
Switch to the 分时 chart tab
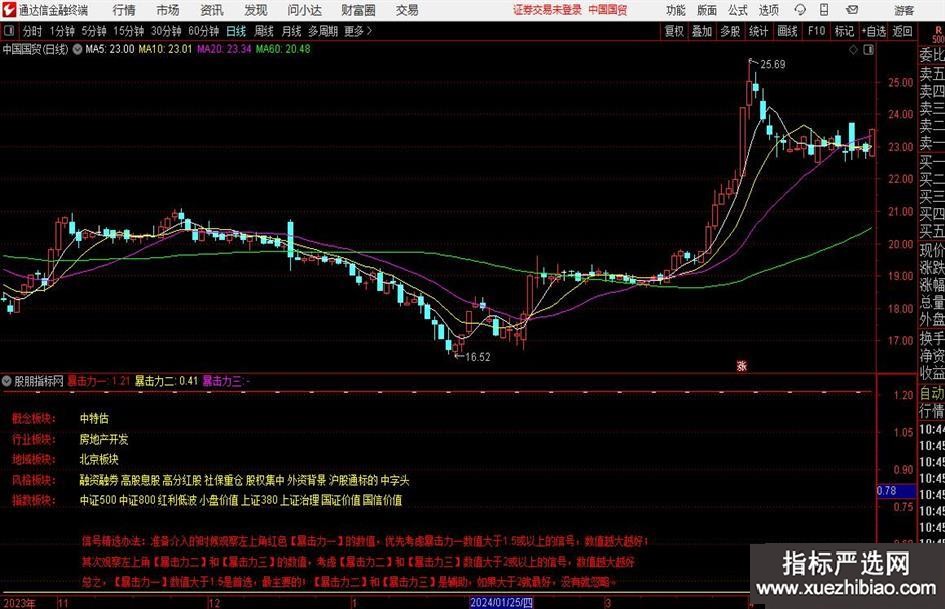click(x=32, y=31)
